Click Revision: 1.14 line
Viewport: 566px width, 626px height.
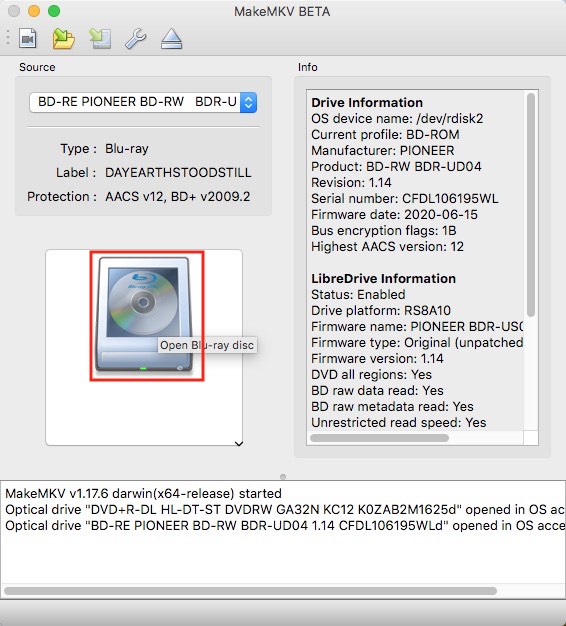point(351,182)
